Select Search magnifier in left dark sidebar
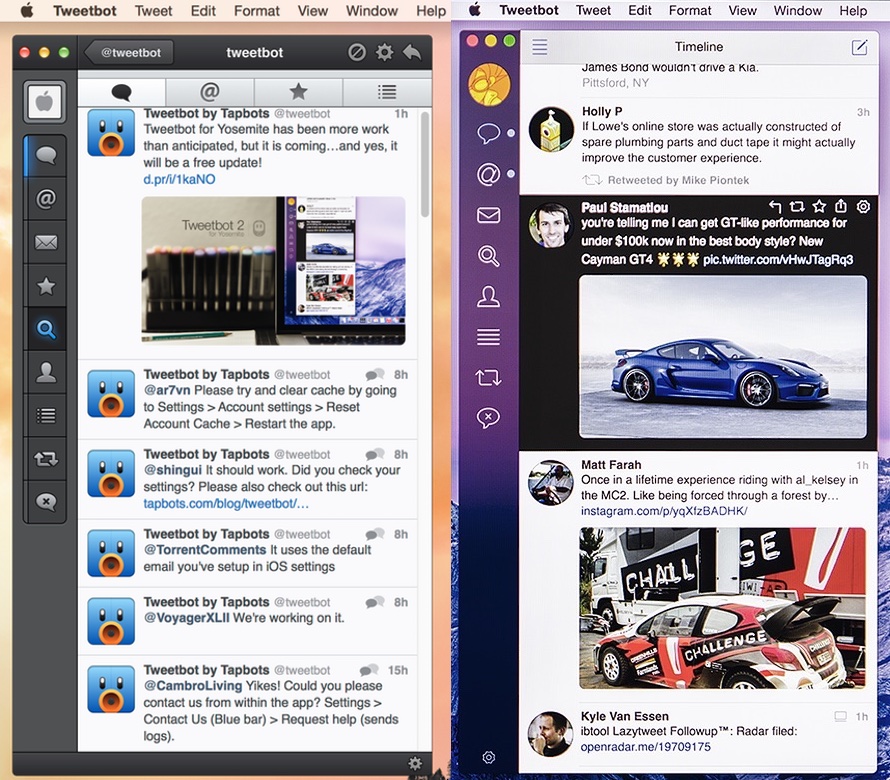Image resolution: width=890 pixels, height=780 pixels. tap(45, 329)
